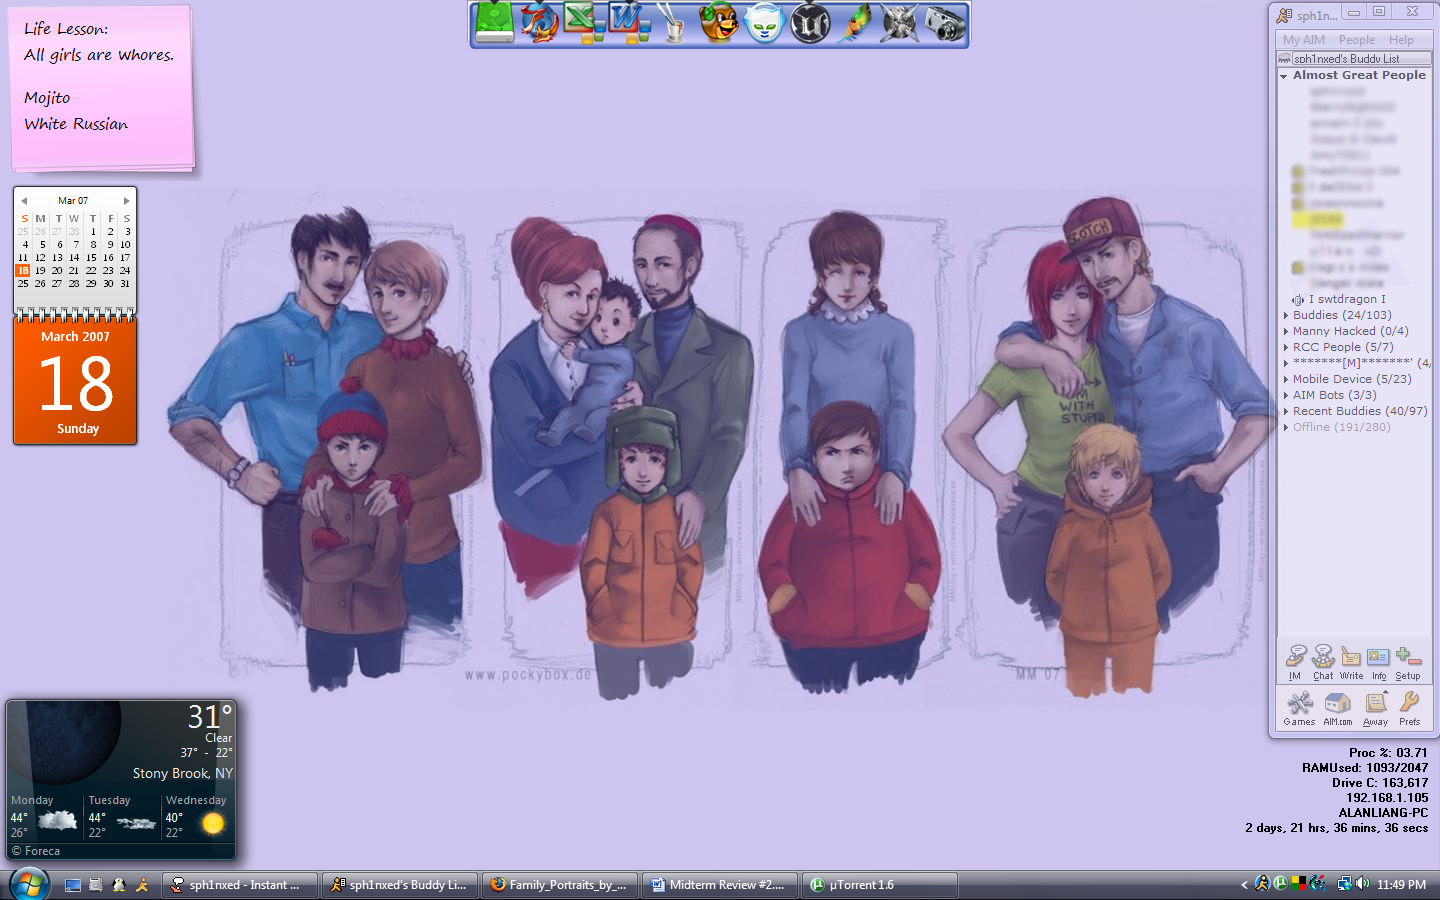Click the µTorrent system tray icon
The image size is (1440, 900).
point(1280,884)
